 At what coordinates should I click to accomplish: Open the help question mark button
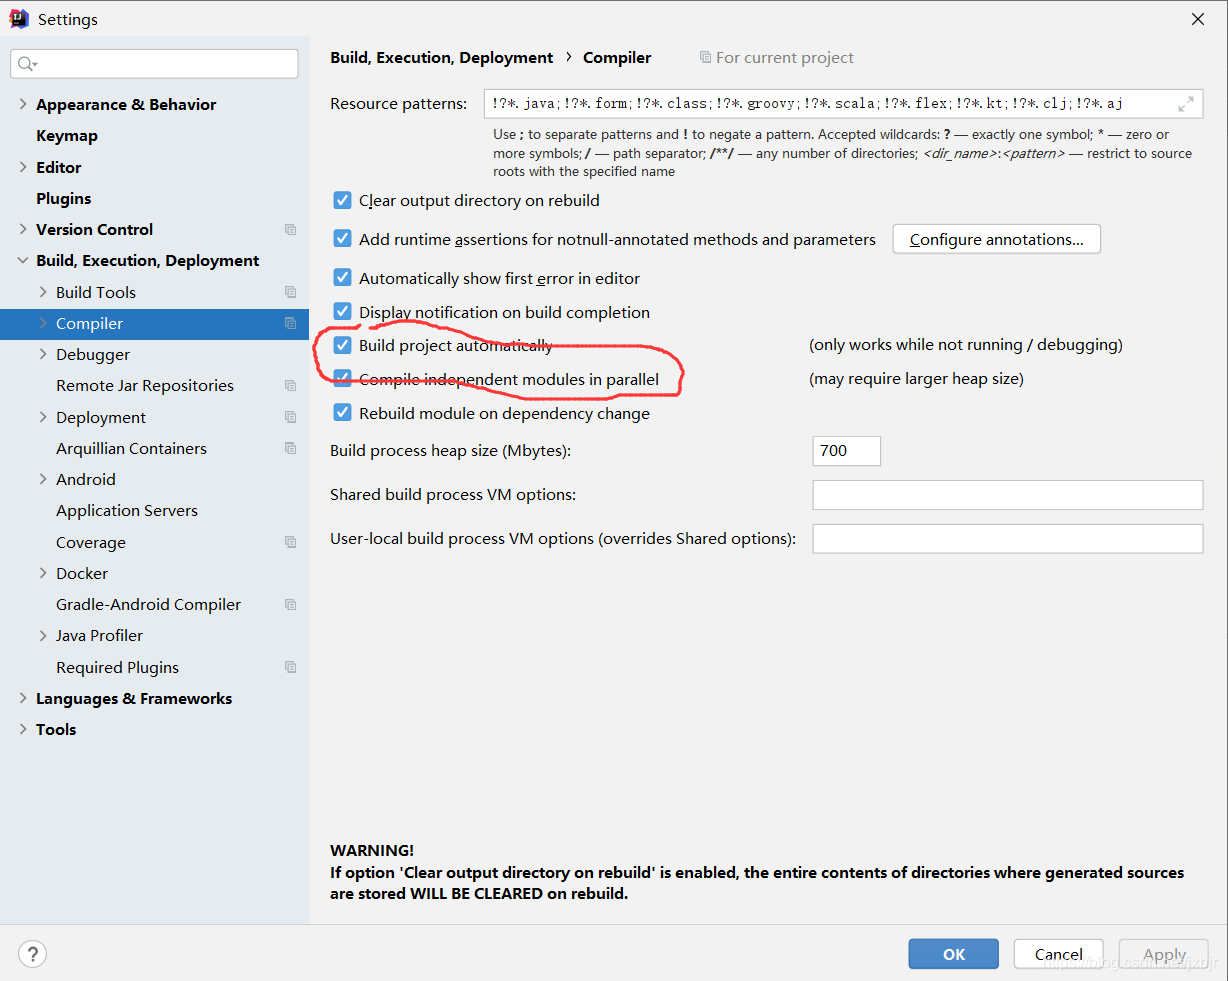(x=32, y=954)
